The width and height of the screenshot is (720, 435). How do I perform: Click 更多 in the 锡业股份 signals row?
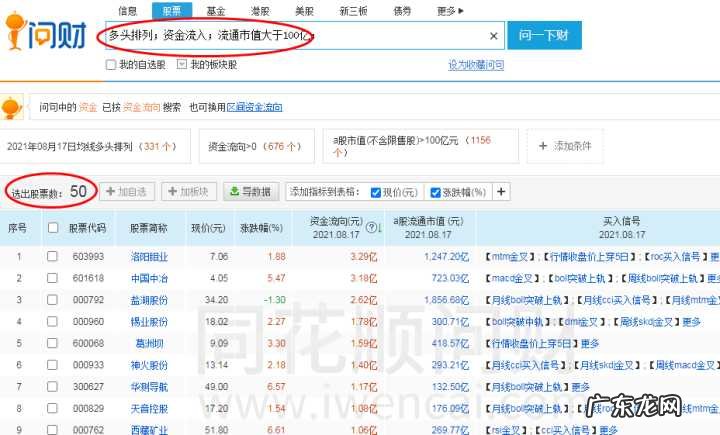(692, 322)
